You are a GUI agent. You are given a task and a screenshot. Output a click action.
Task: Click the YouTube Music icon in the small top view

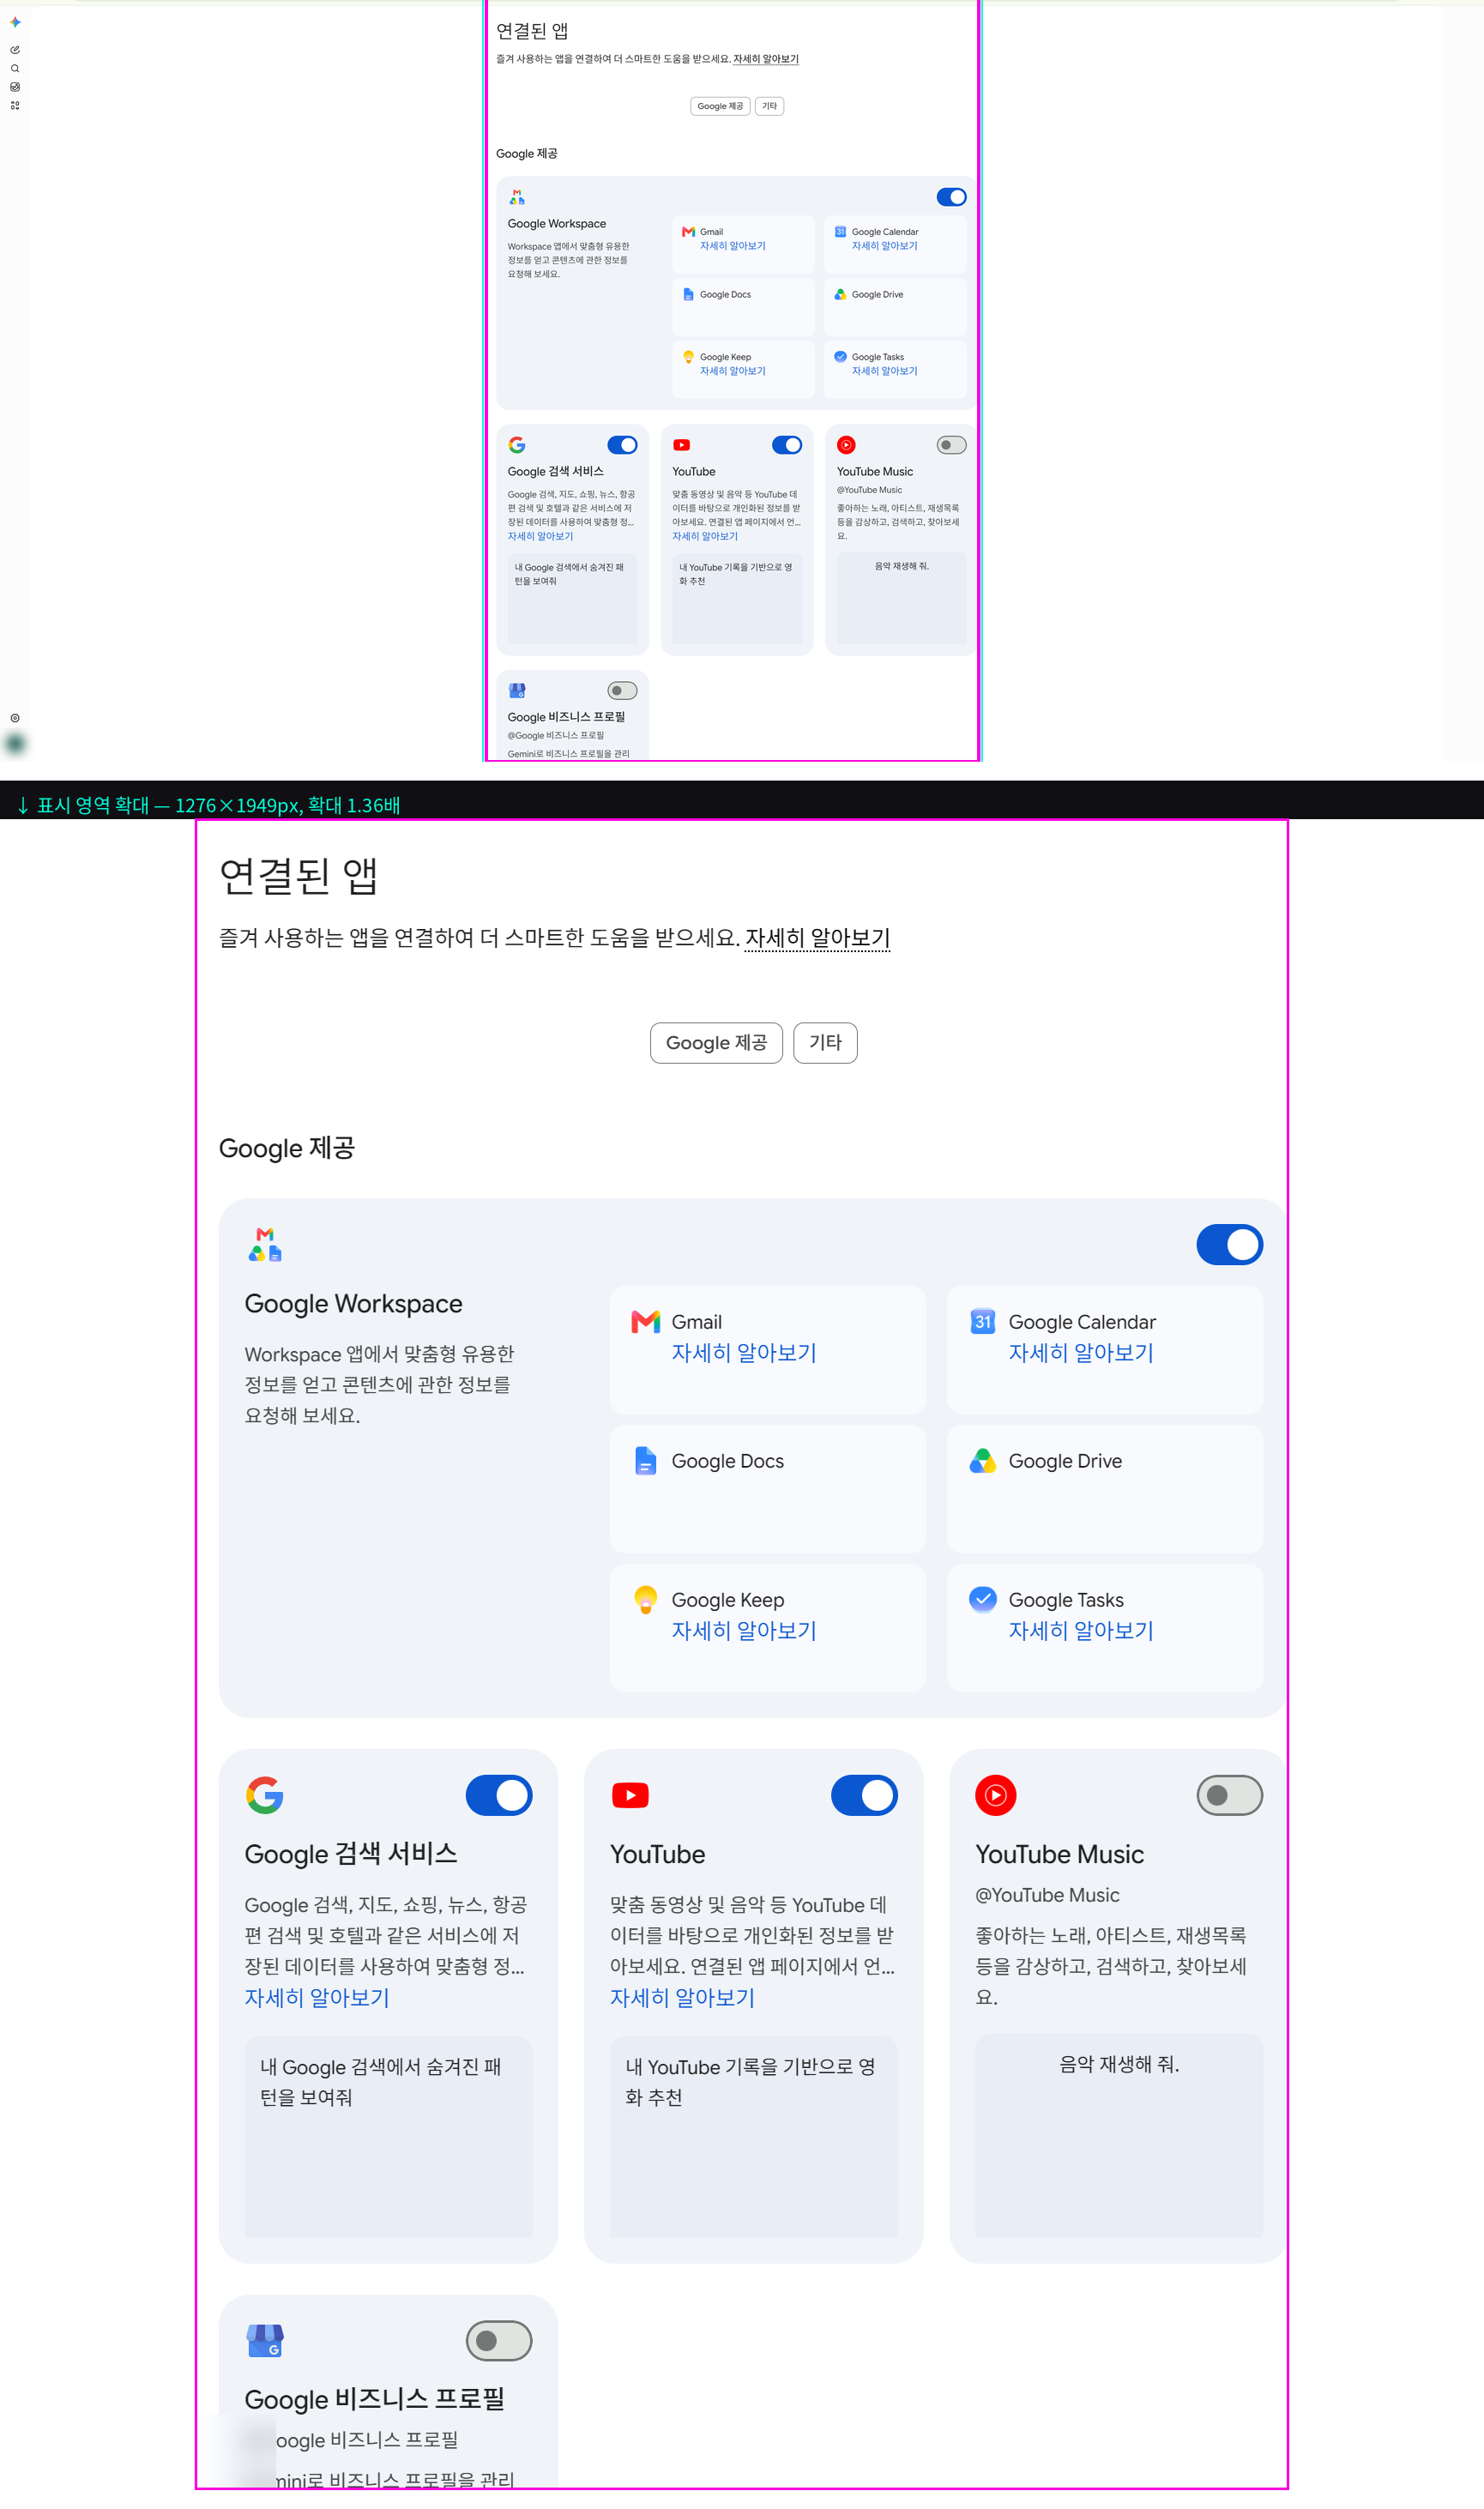(846, 445)
